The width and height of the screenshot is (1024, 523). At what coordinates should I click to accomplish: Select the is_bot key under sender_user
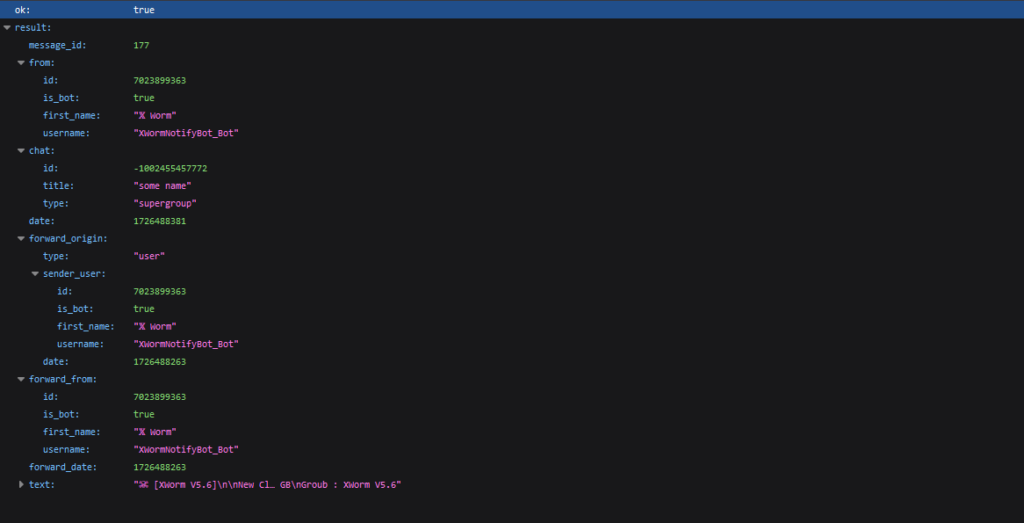(x=75, y=309)
